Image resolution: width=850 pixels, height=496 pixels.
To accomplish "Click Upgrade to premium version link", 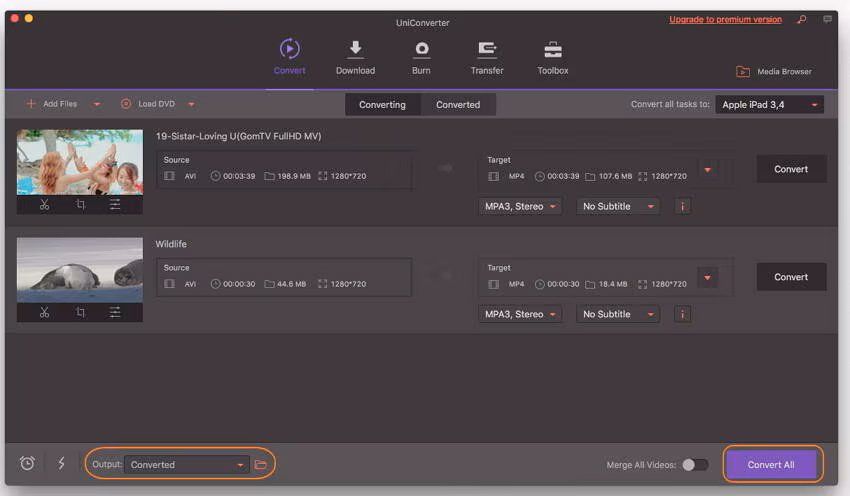I will 725,20.
